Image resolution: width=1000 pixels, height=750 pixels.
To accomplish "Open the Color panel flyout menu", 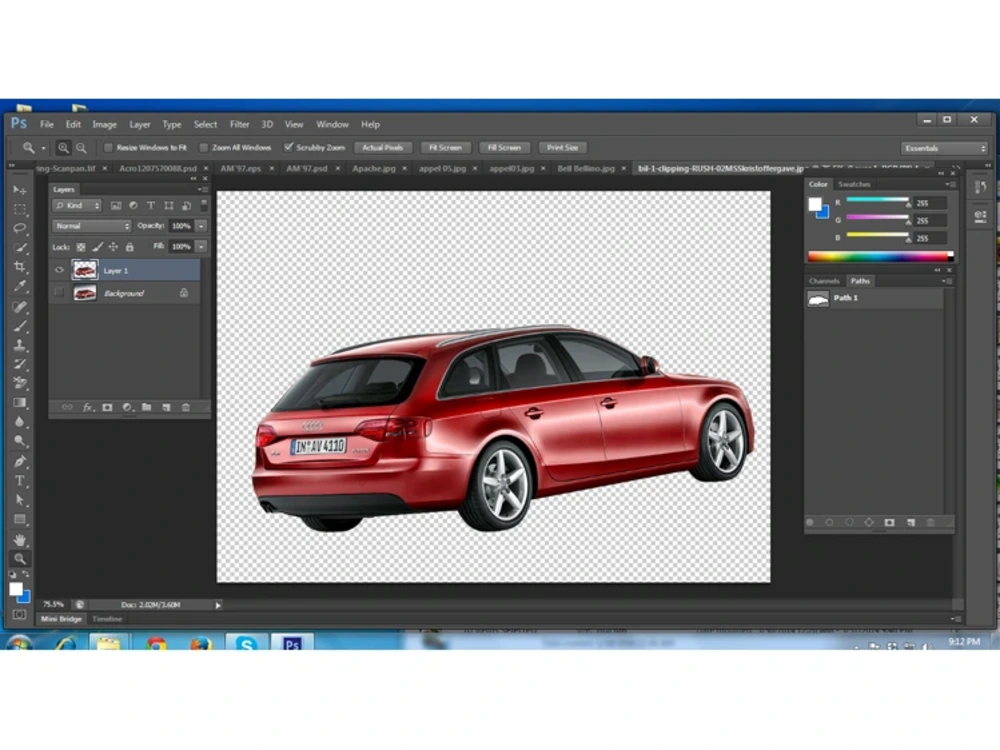I will [950, 184].
